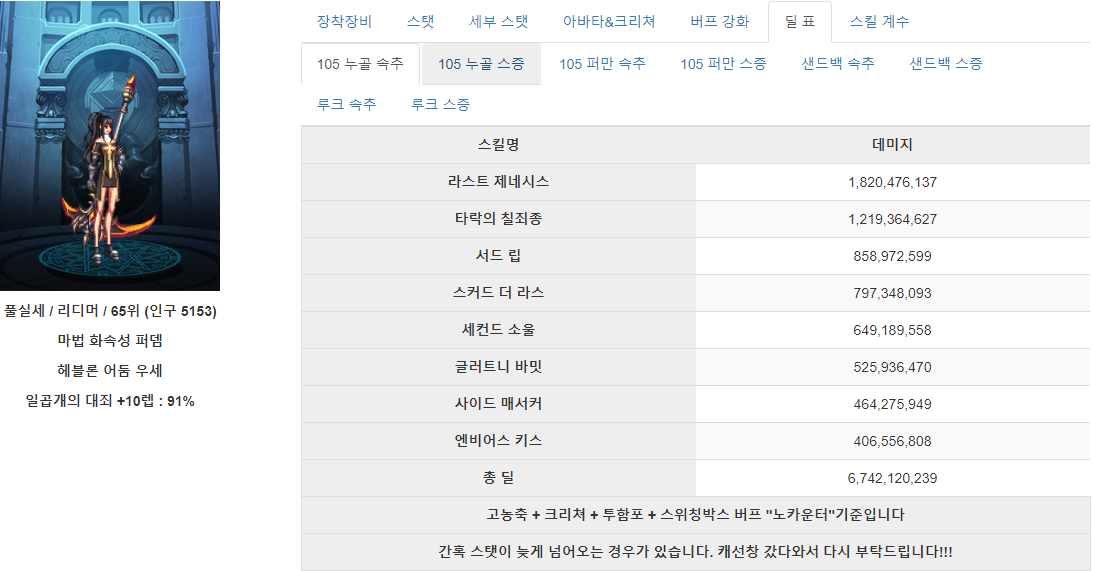The width and height of the screenshot is (1093, 571).
Task: Click damage value 1,820,476,137
Action: (892, 183)
